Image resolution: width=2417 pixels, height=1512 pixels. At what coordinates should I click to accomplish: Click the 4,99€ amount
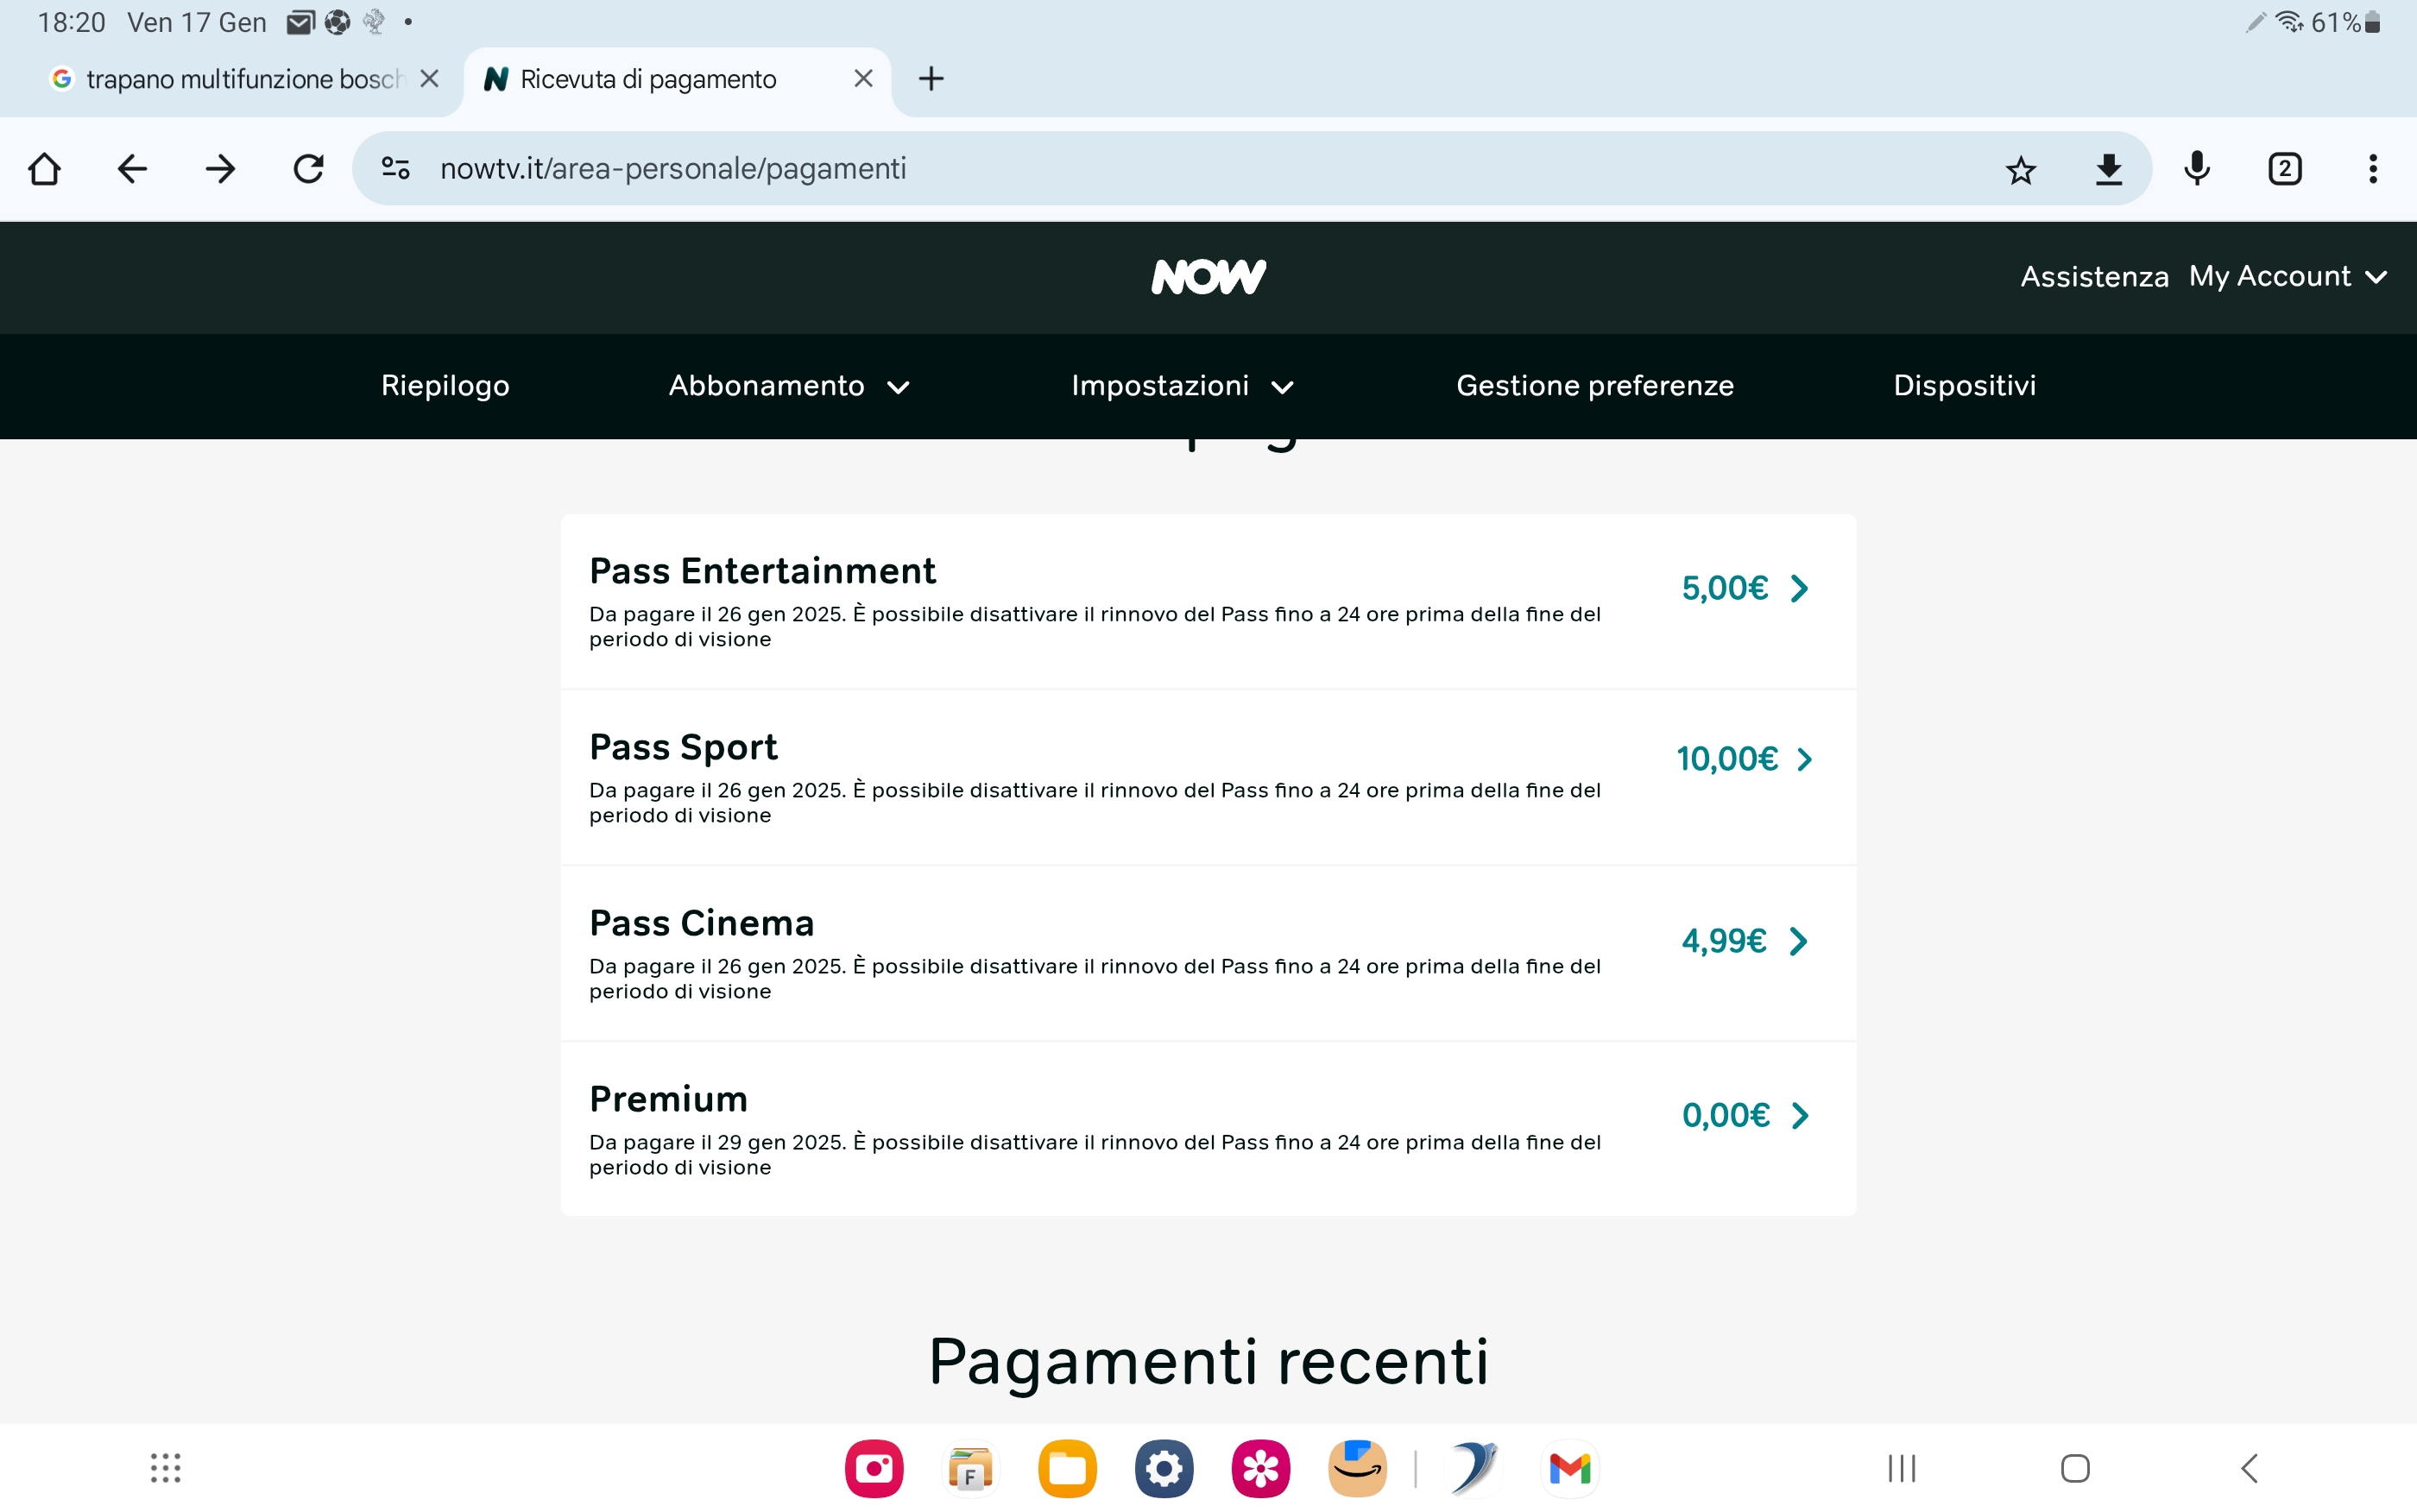pyautogui.click(x=1724, y=942)
